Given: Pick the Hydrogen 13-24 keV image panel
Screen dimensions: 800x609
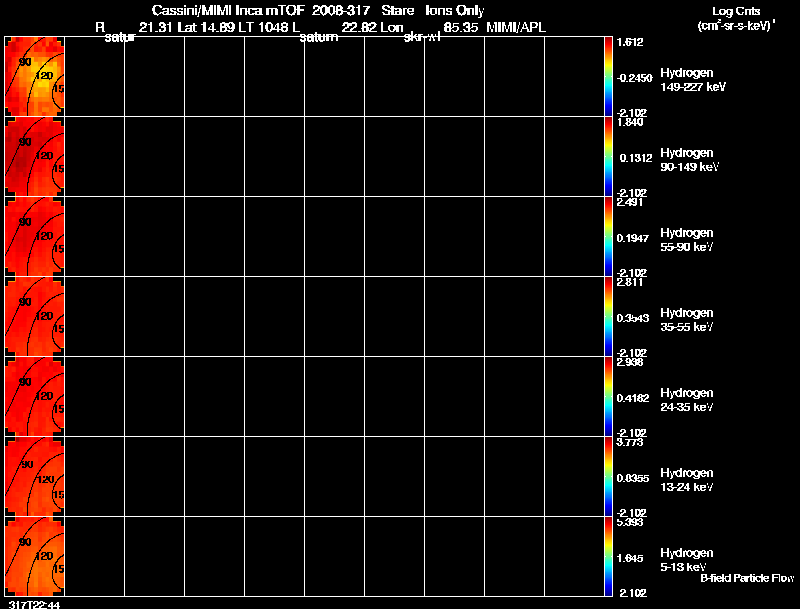Looking at the screenshot, I should coord(34,477).
